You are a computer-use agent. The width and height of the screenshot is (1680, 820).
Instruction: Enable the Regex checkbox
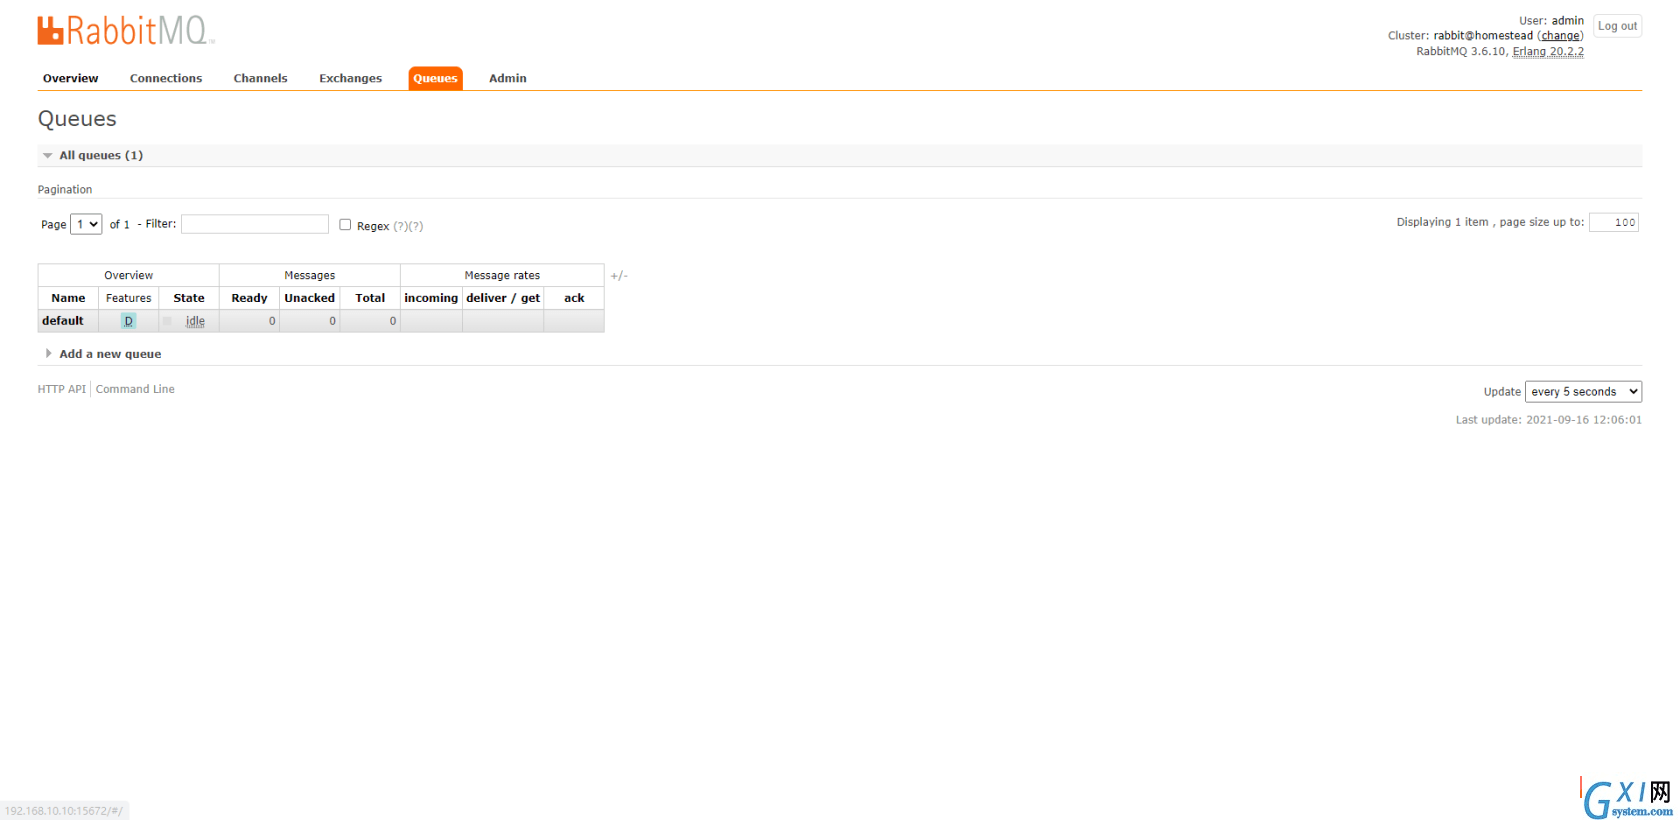click(345, 225)
